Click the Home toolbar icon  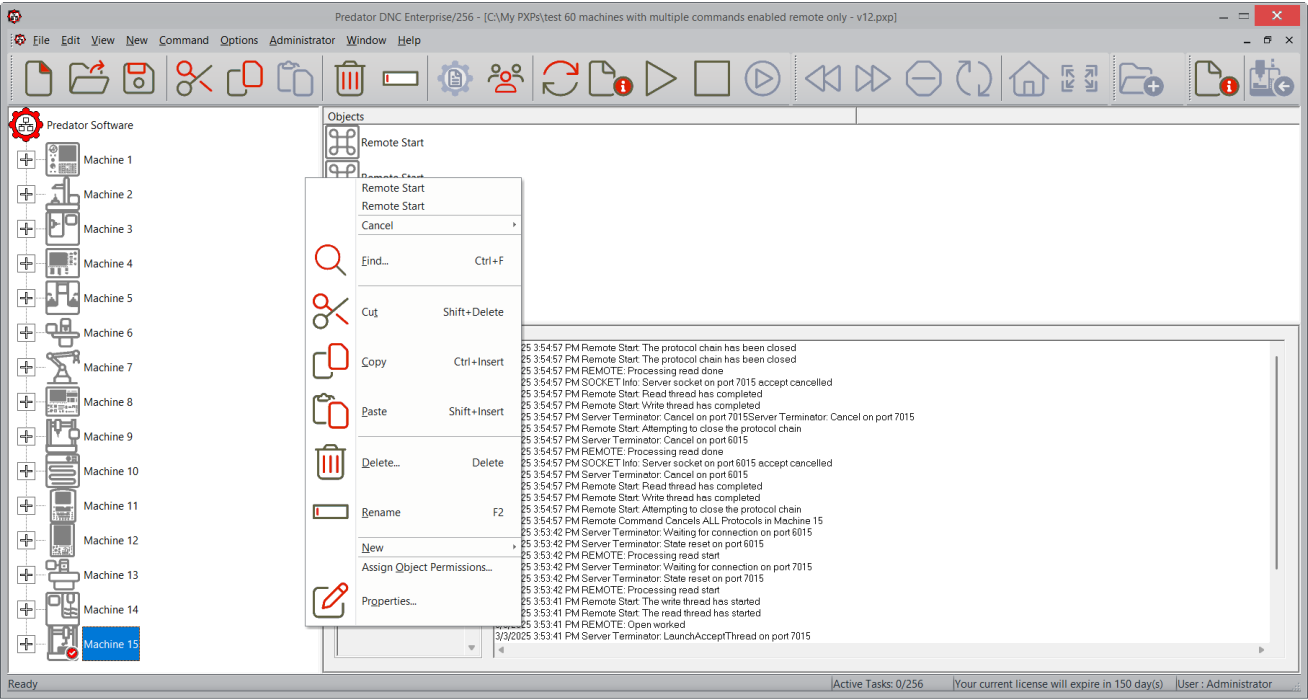click(1028, 78)
